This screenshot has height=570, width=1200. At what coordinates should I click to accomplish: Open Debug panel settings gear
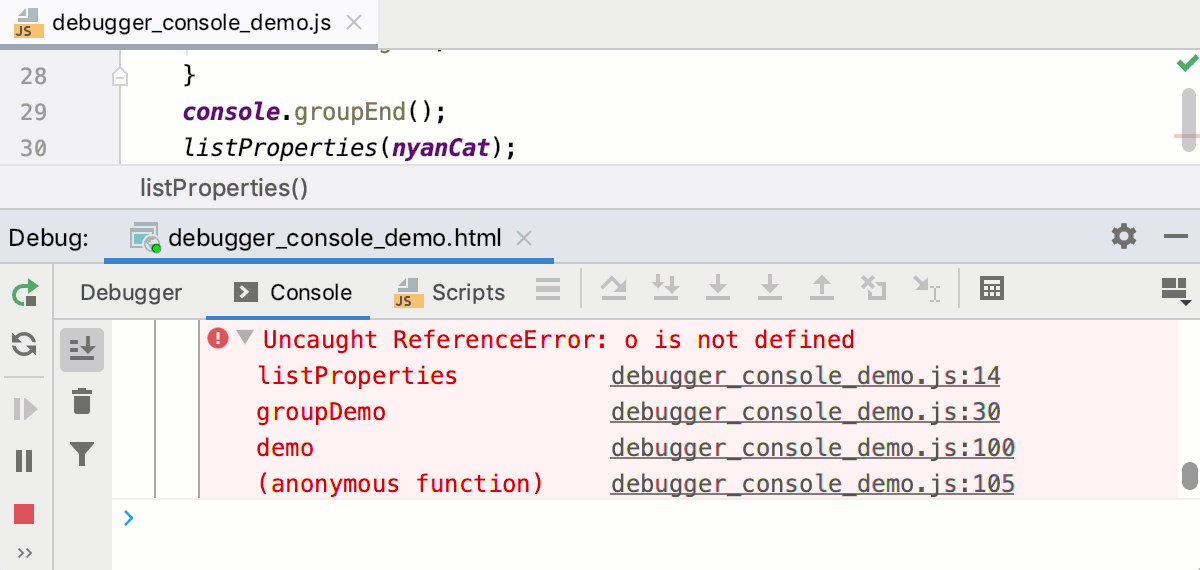point(1124,237)
